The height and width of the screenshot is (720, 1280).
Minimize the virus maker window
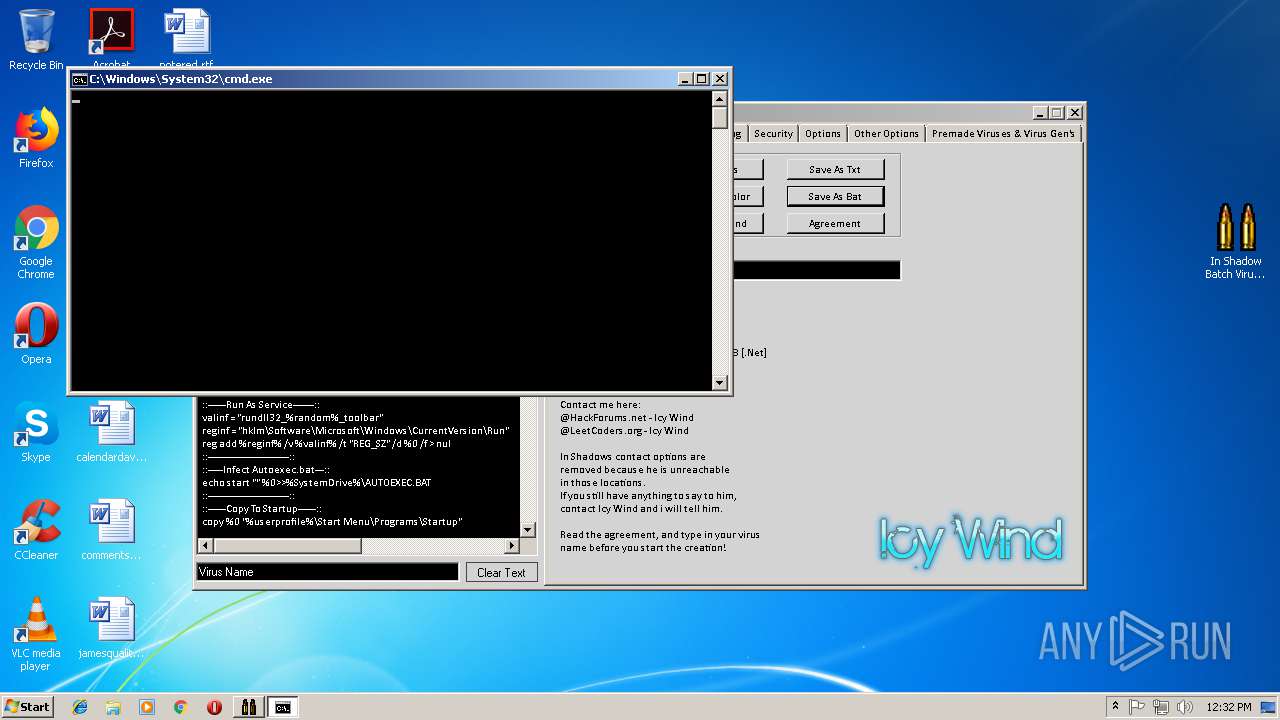(1040, 113)
